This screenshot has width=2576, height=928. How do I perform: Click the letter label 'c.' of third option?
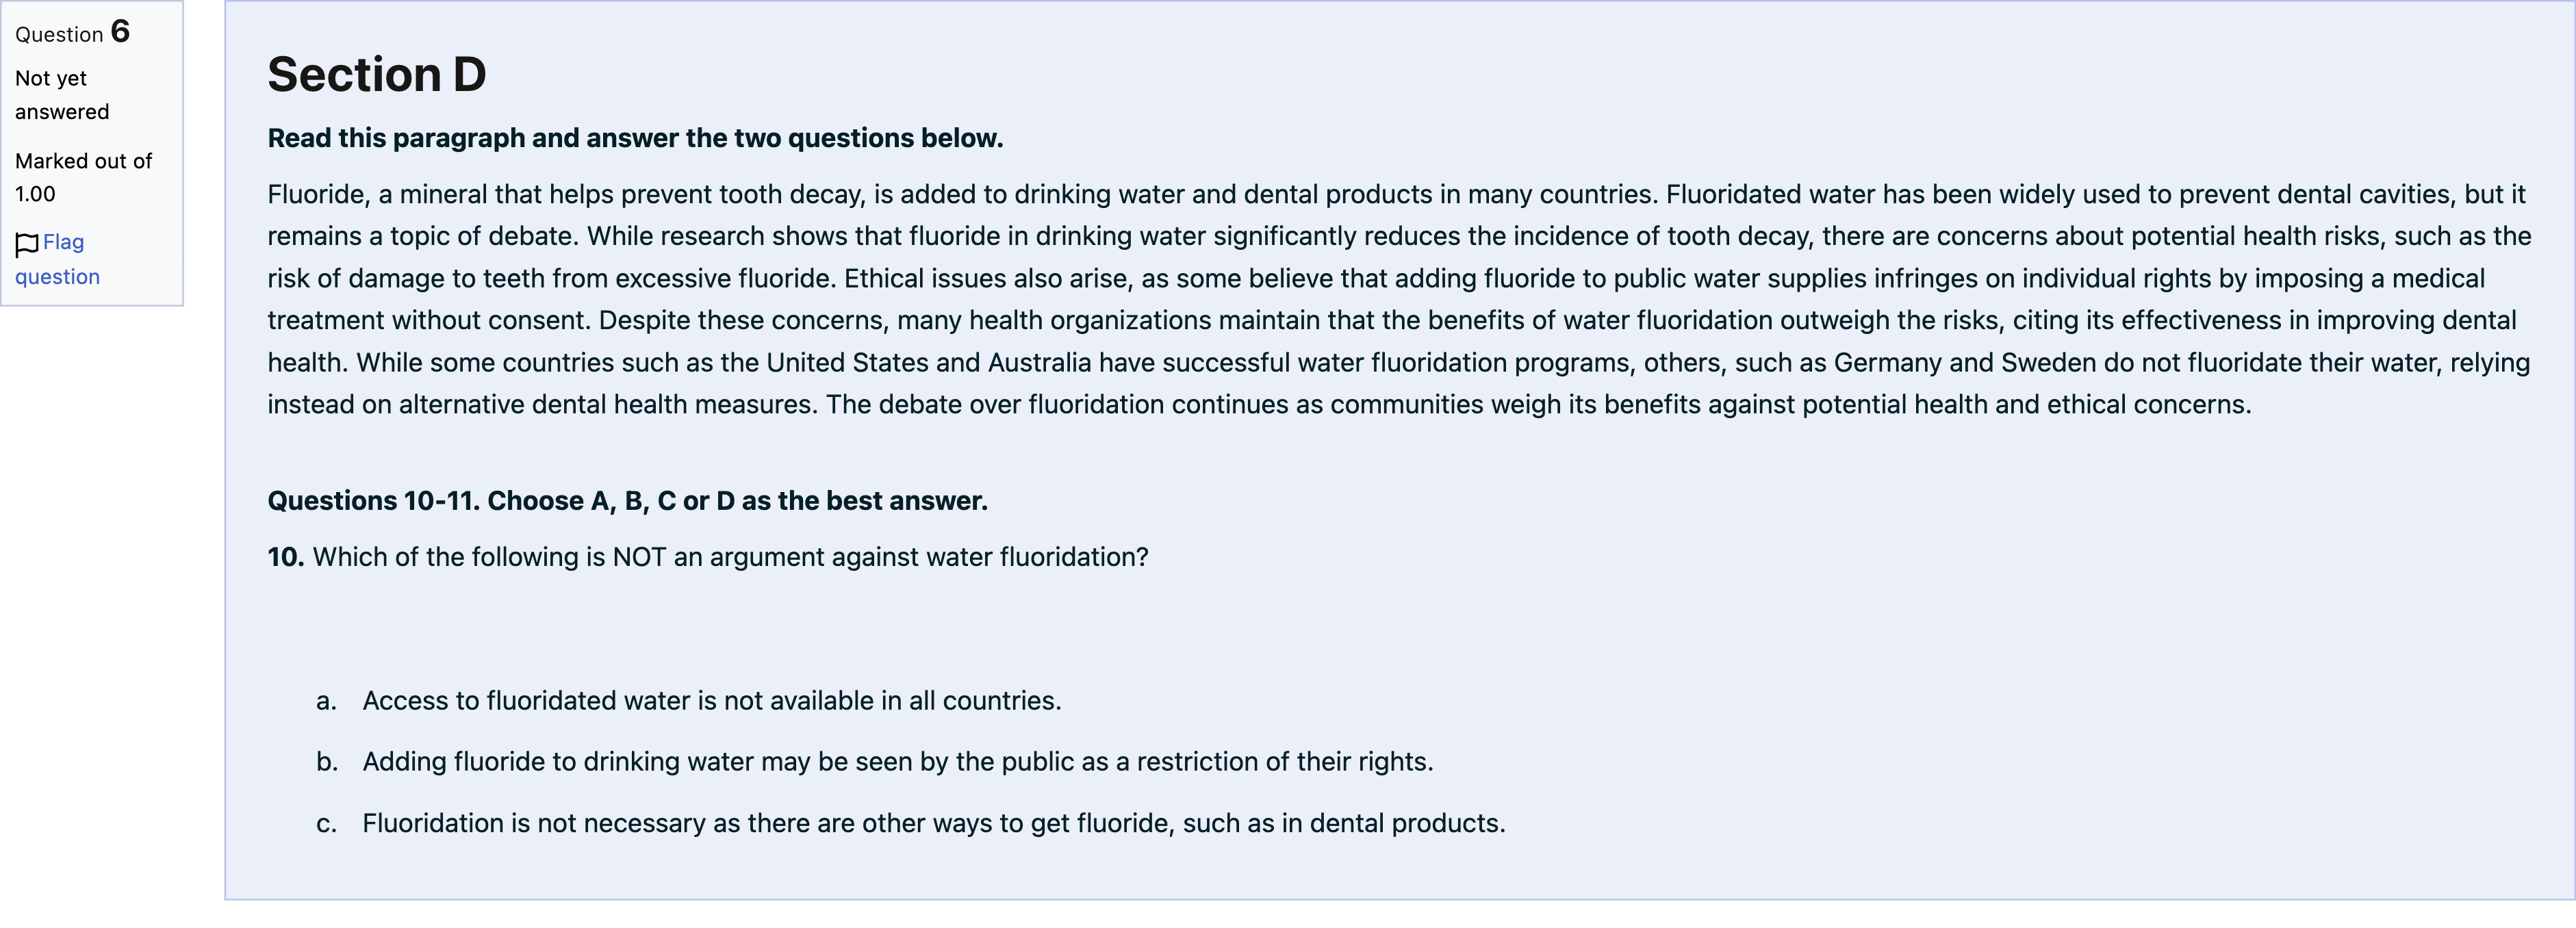pos(326,824)
